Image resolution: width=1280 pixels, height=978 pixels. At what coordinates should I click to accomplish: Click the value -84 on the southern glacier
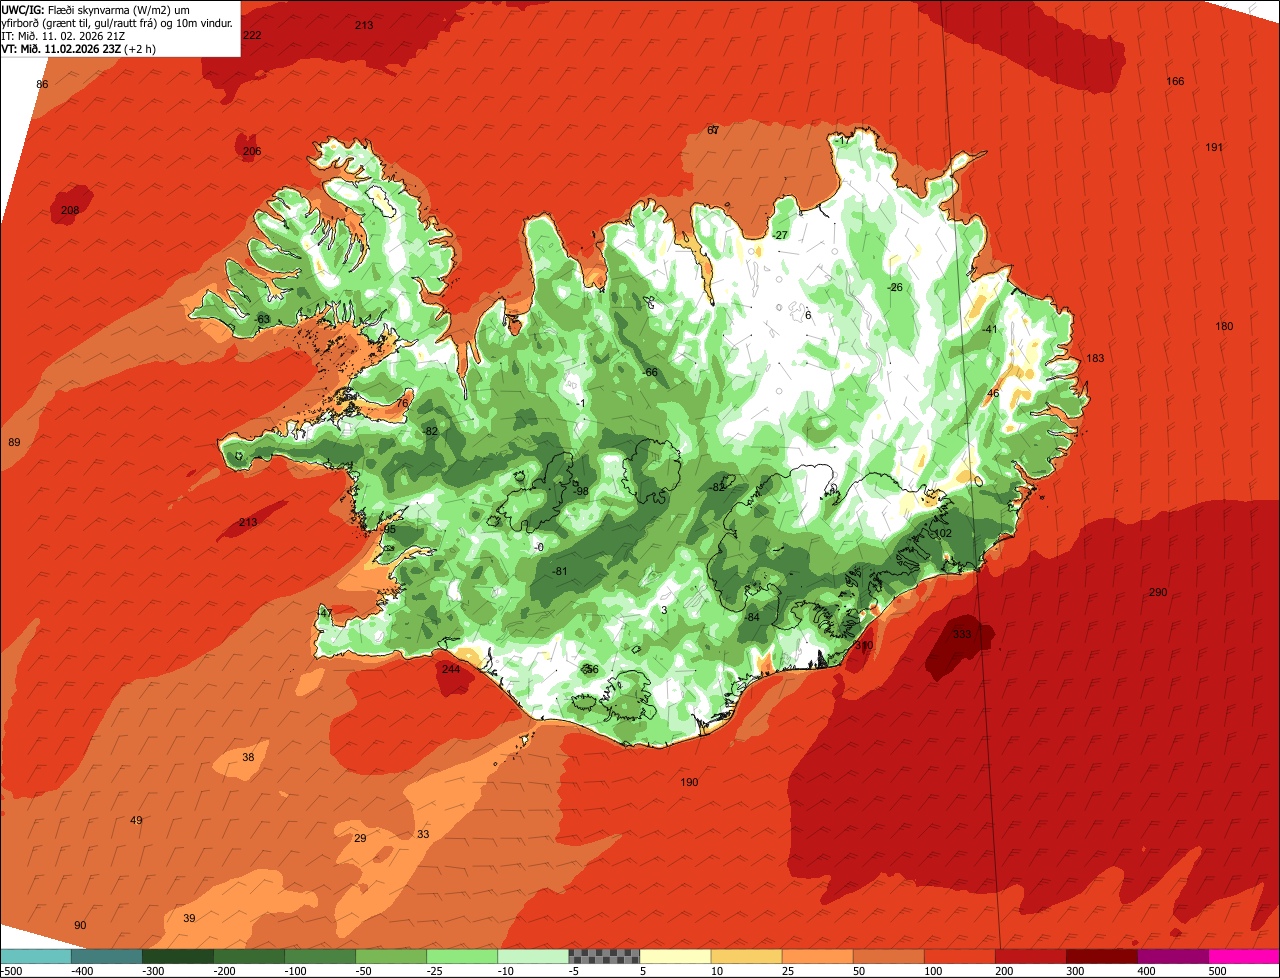pos(752,617)
